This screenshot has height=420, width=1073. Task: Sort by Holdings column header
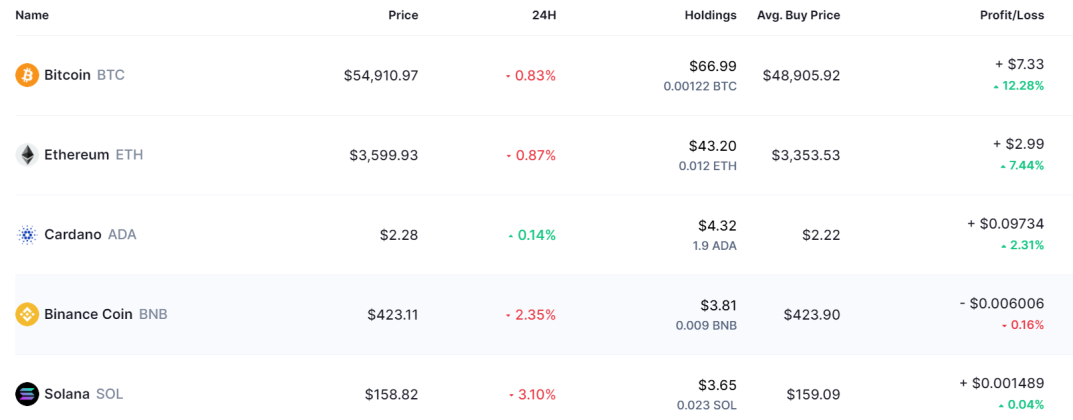[x=710, y=15]
